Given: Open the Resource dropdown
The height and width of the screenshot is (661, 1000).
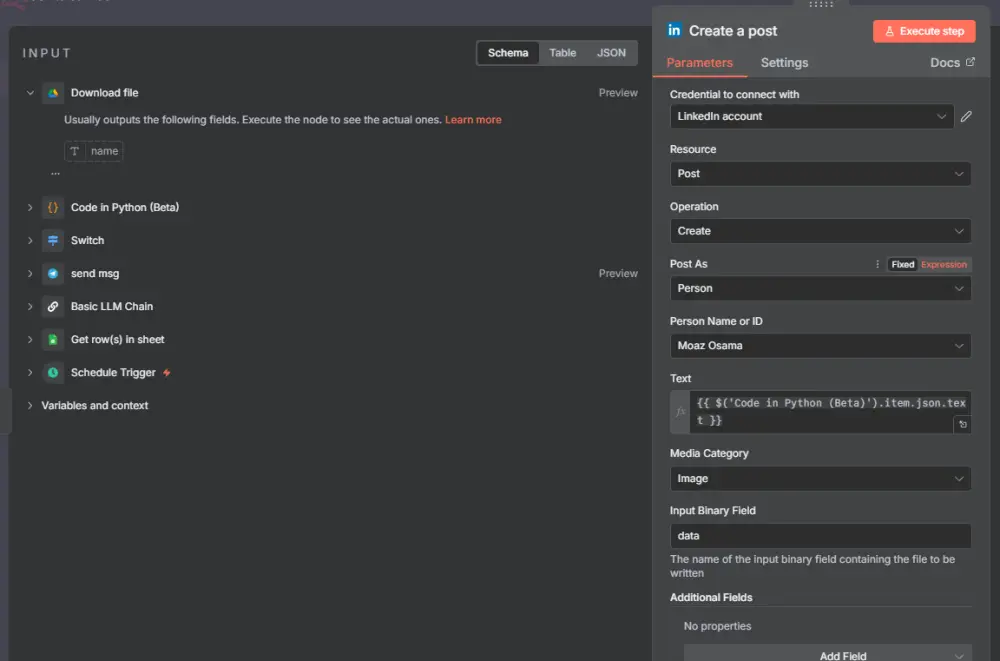Looking at the screenshot, I should [820, 174].
